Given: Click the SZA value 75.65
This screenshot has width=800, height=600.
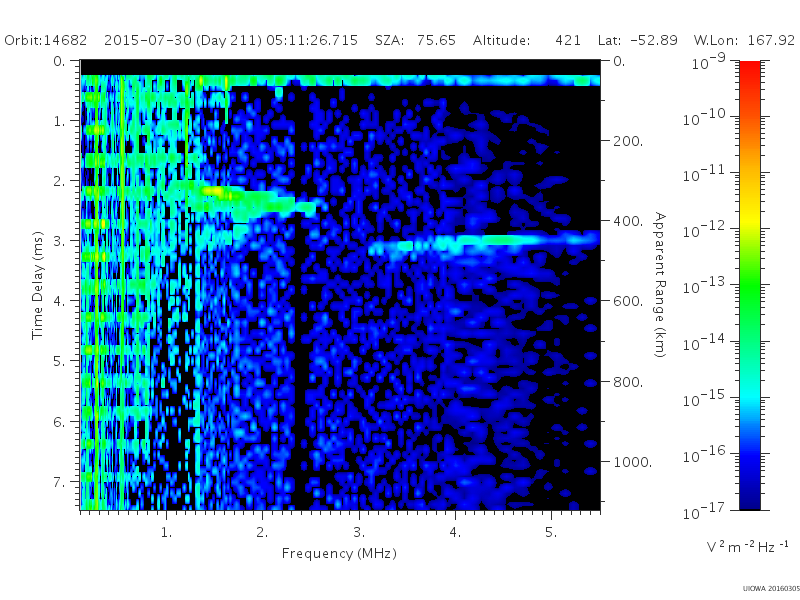Looking at the screenshot, I should point(436,40).
